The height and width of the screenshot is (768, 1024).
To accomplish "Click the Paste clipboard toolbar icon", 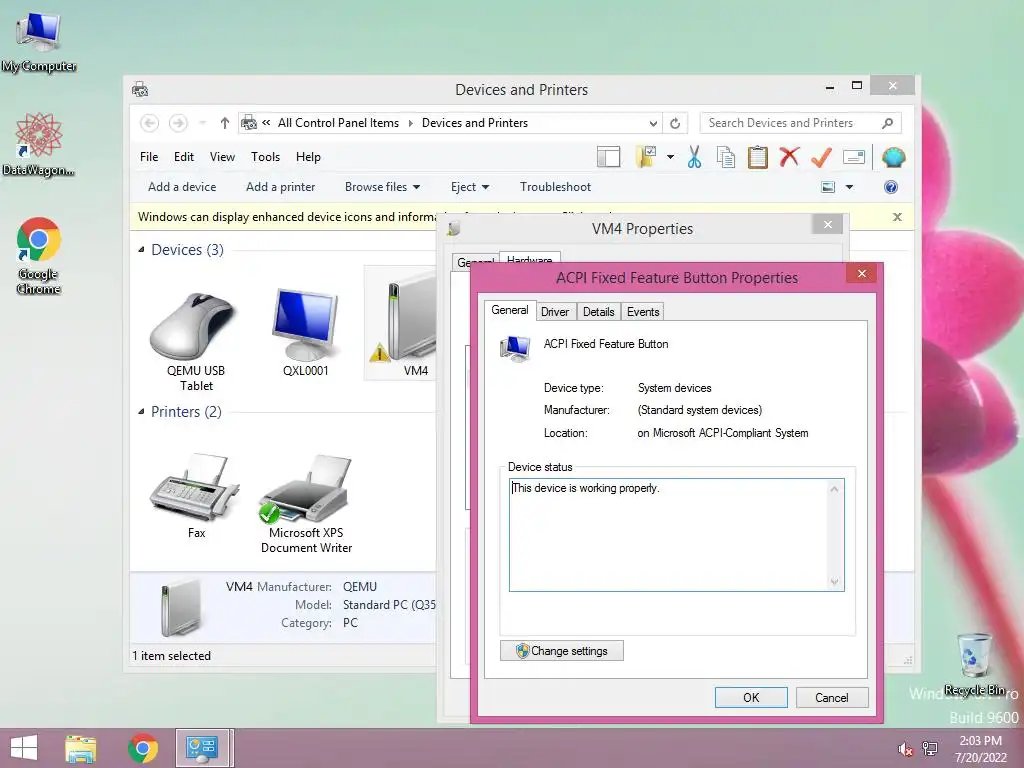I will click(x=758, y=157).
